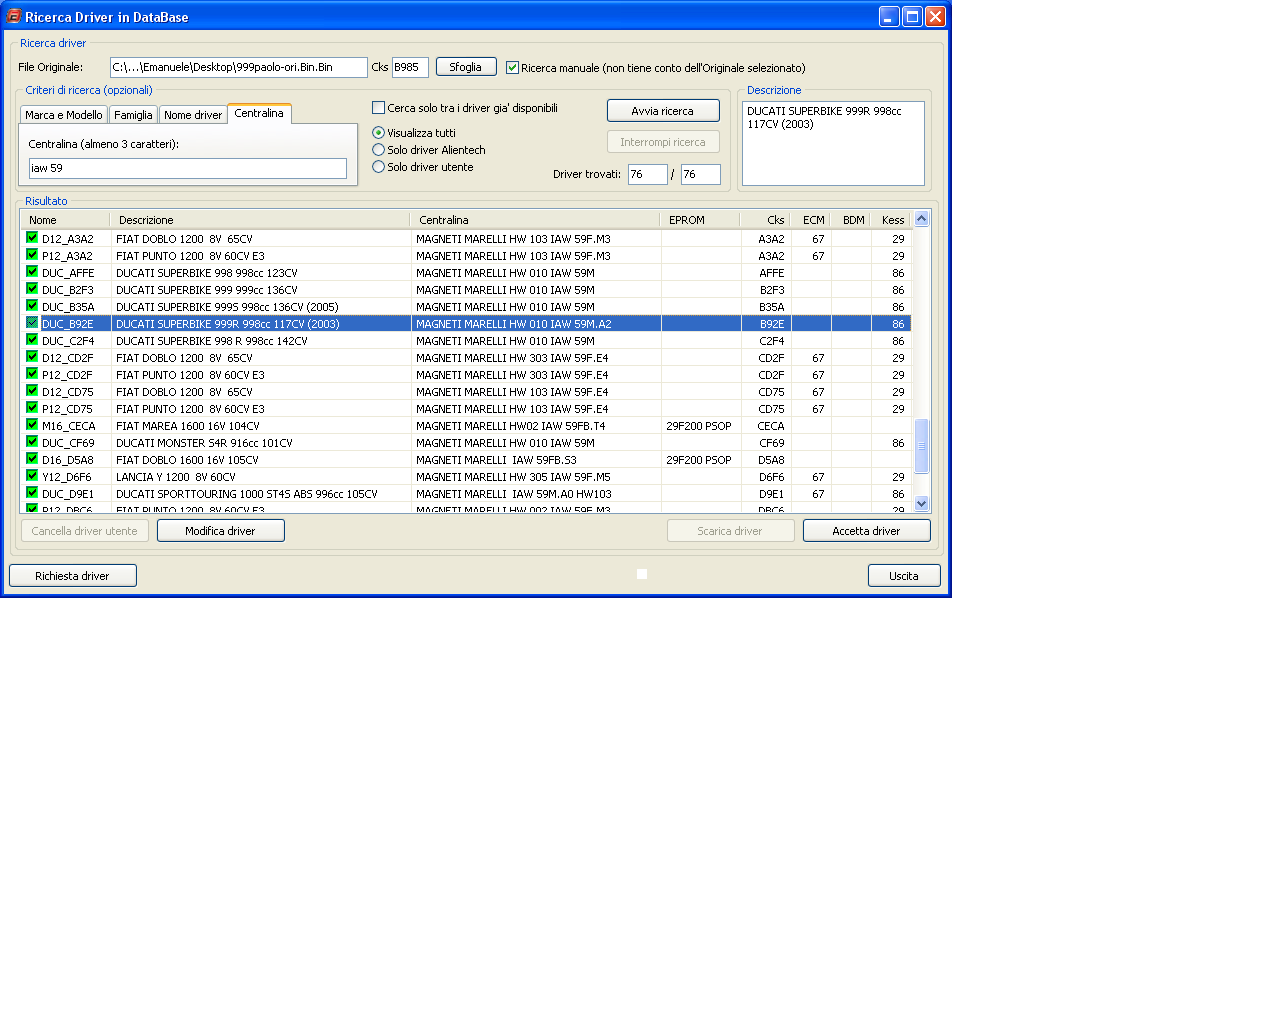Click green check icon for DUC_AFFE row
This screenshot has width=1280, height=1024.
32,272
